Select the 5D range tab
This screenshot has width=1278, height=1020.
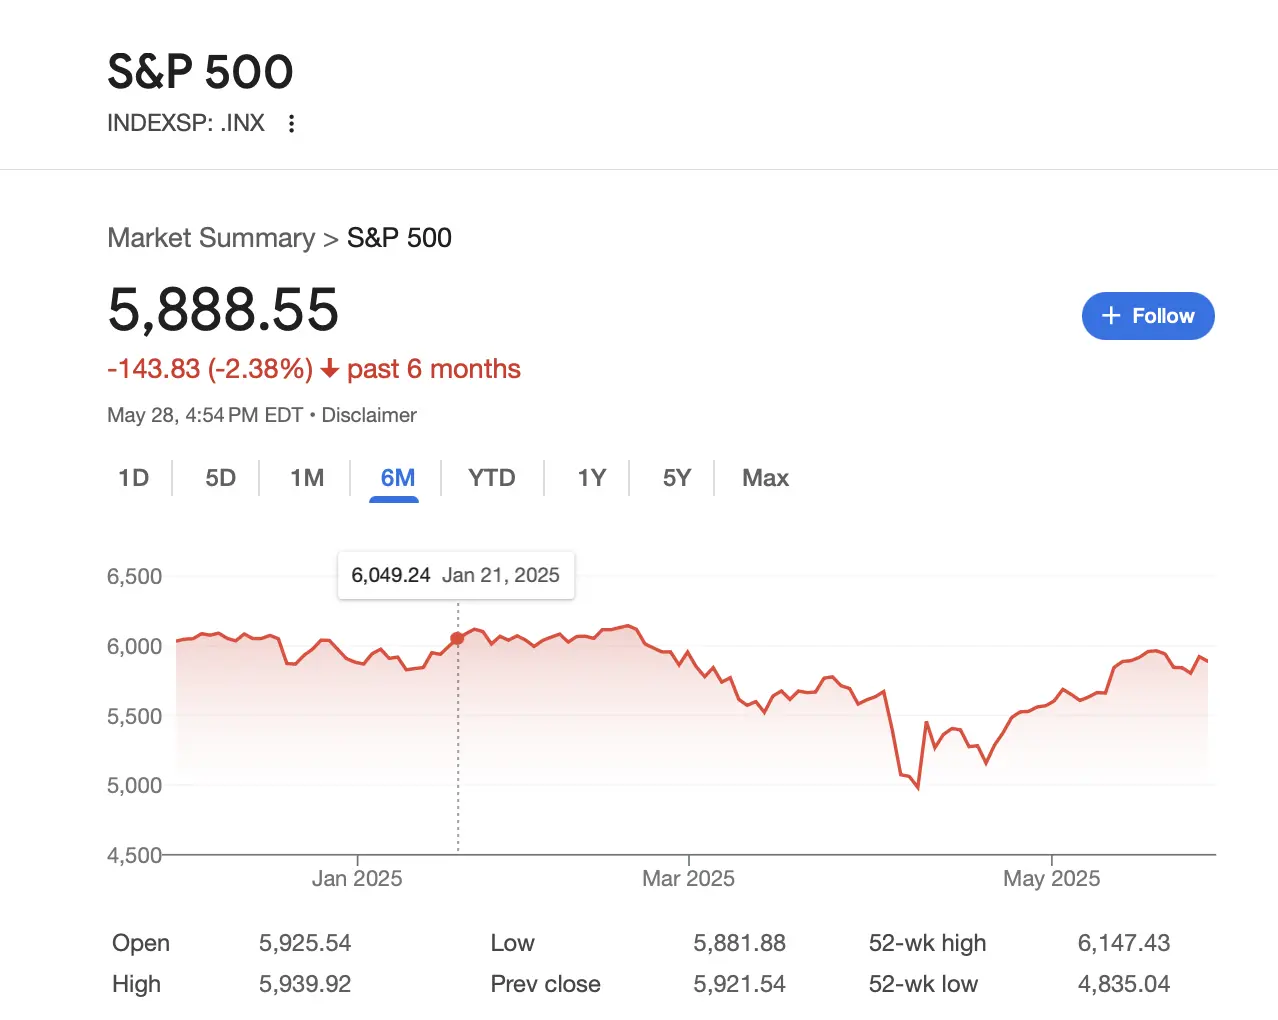click(x=220, y=478)
